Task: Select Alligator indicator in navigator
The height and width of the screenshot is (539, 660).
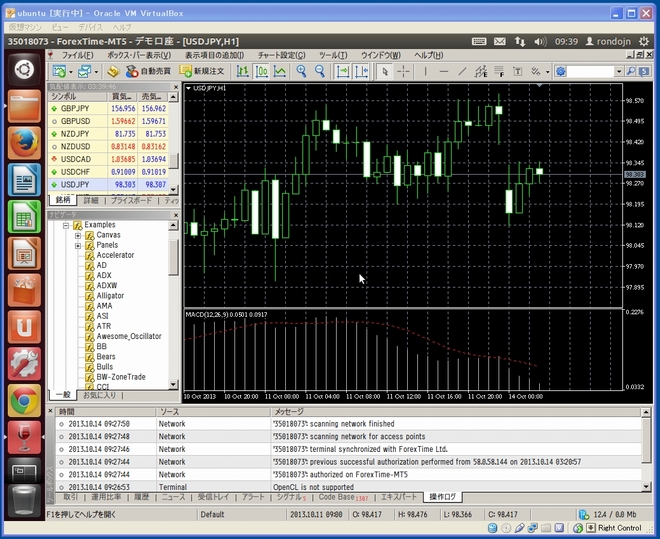Action: click(x=110, y=296)
